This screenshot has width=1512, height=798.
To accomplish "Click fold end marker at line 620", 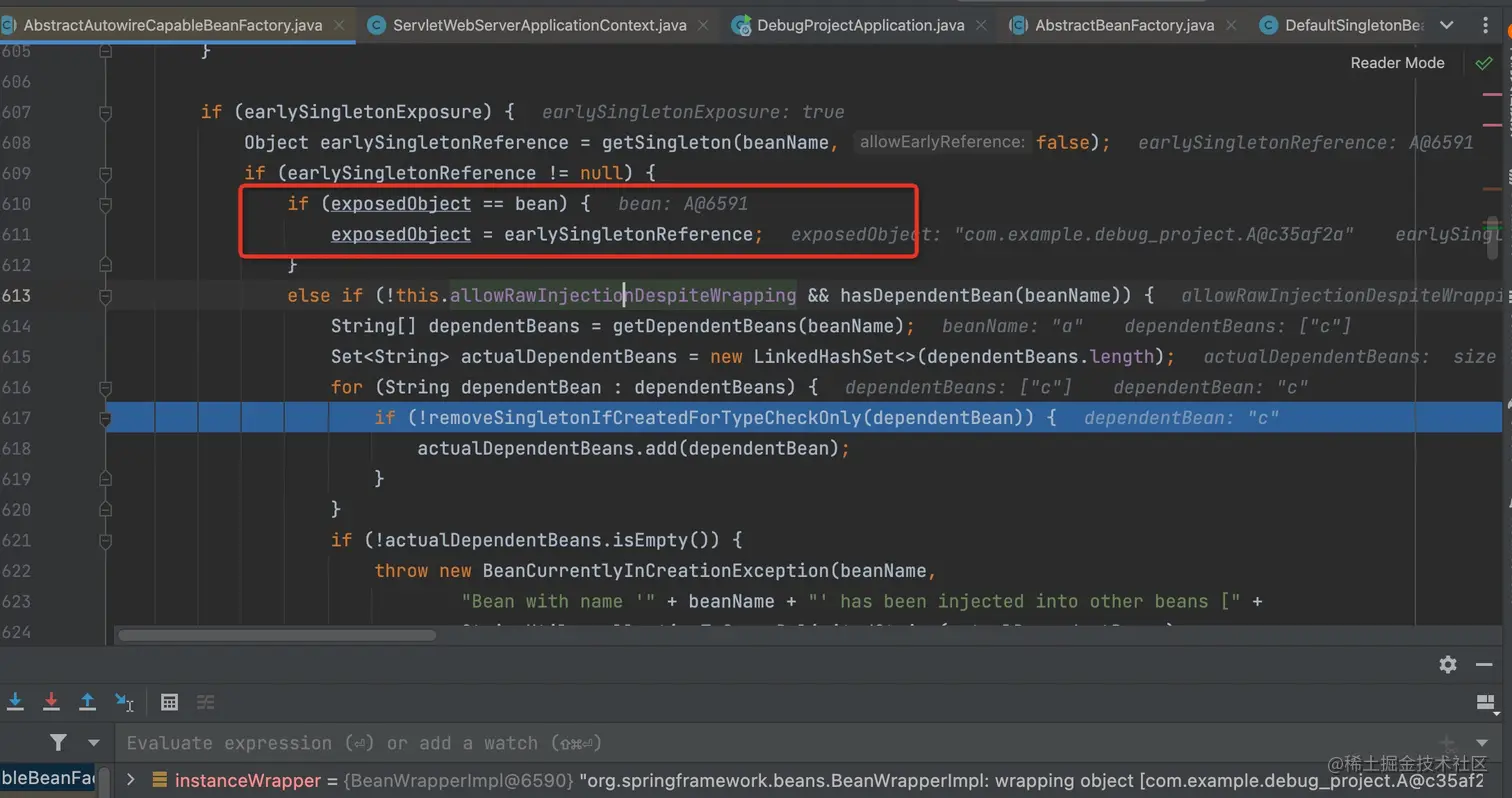I will [x=105, y=509].
